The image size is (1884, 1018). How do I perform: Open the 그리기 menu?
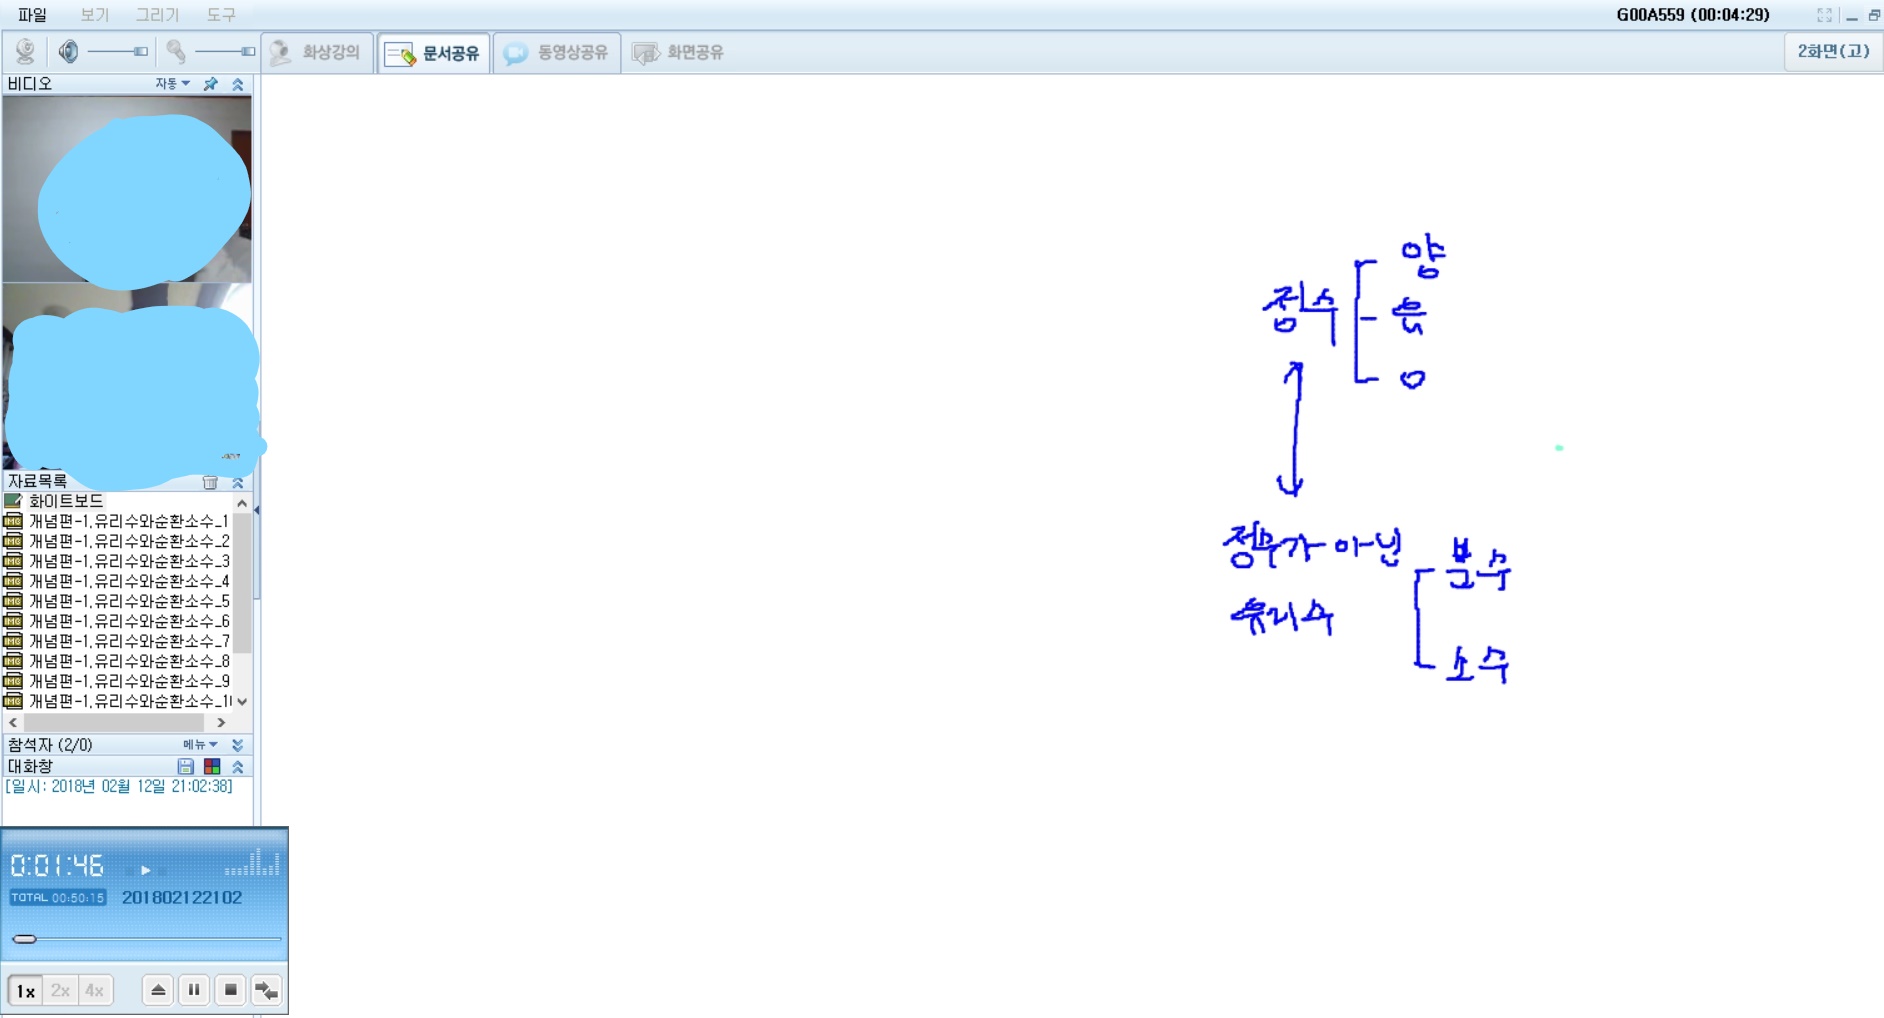tap(157, 15)
